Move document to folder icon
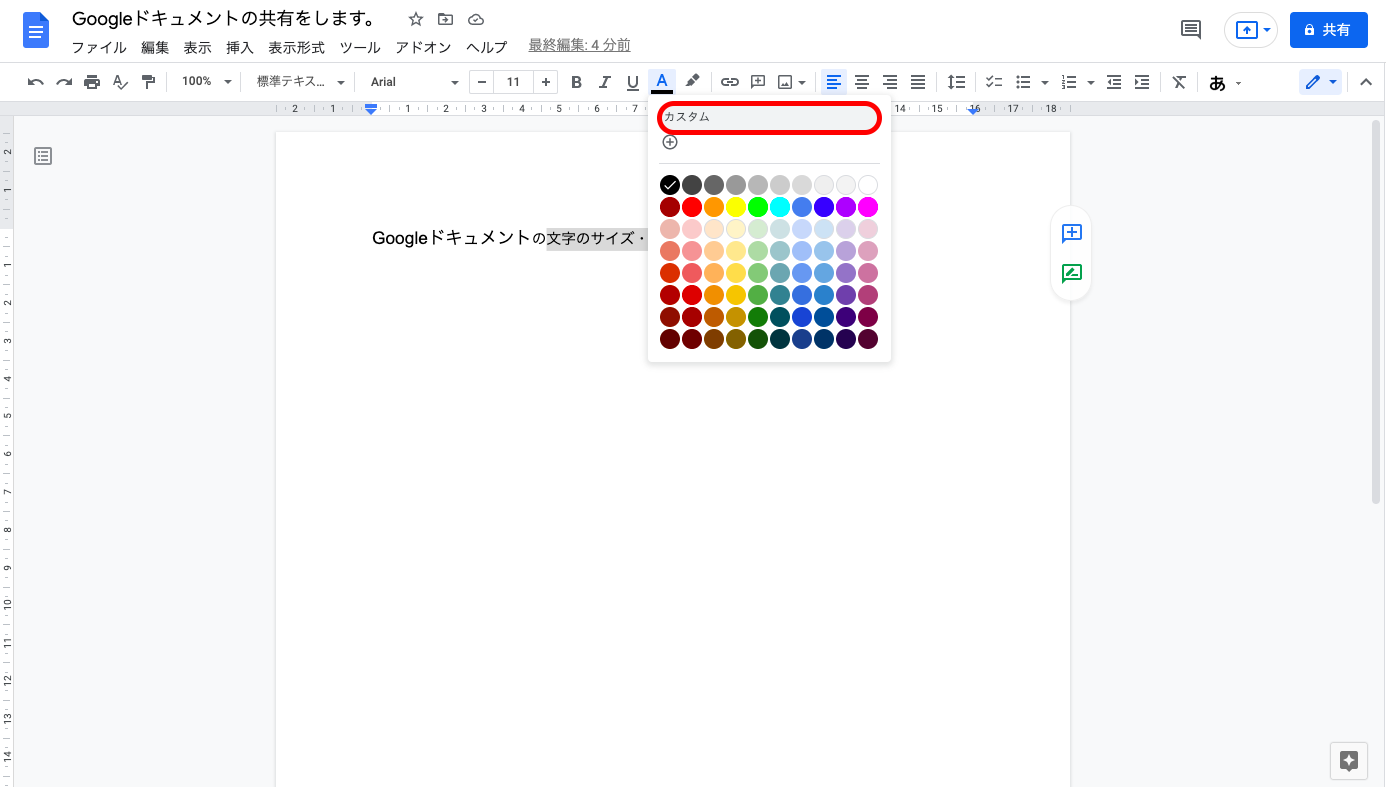 pos(446,19)
